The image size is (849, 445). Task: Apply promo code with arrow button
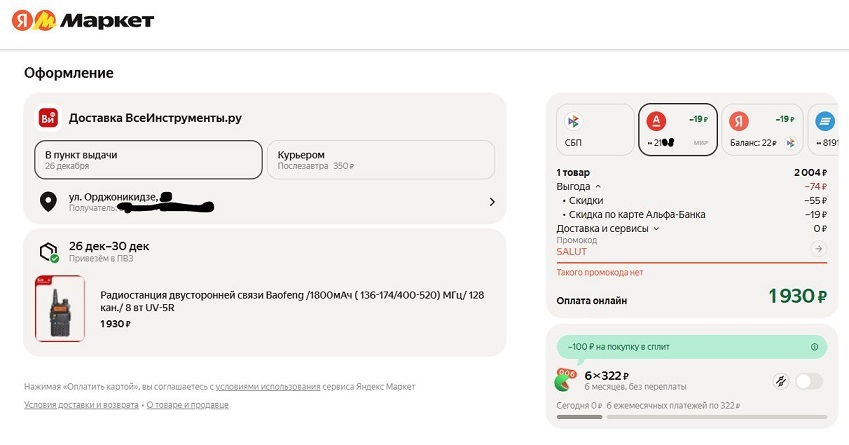pos(819,248)
